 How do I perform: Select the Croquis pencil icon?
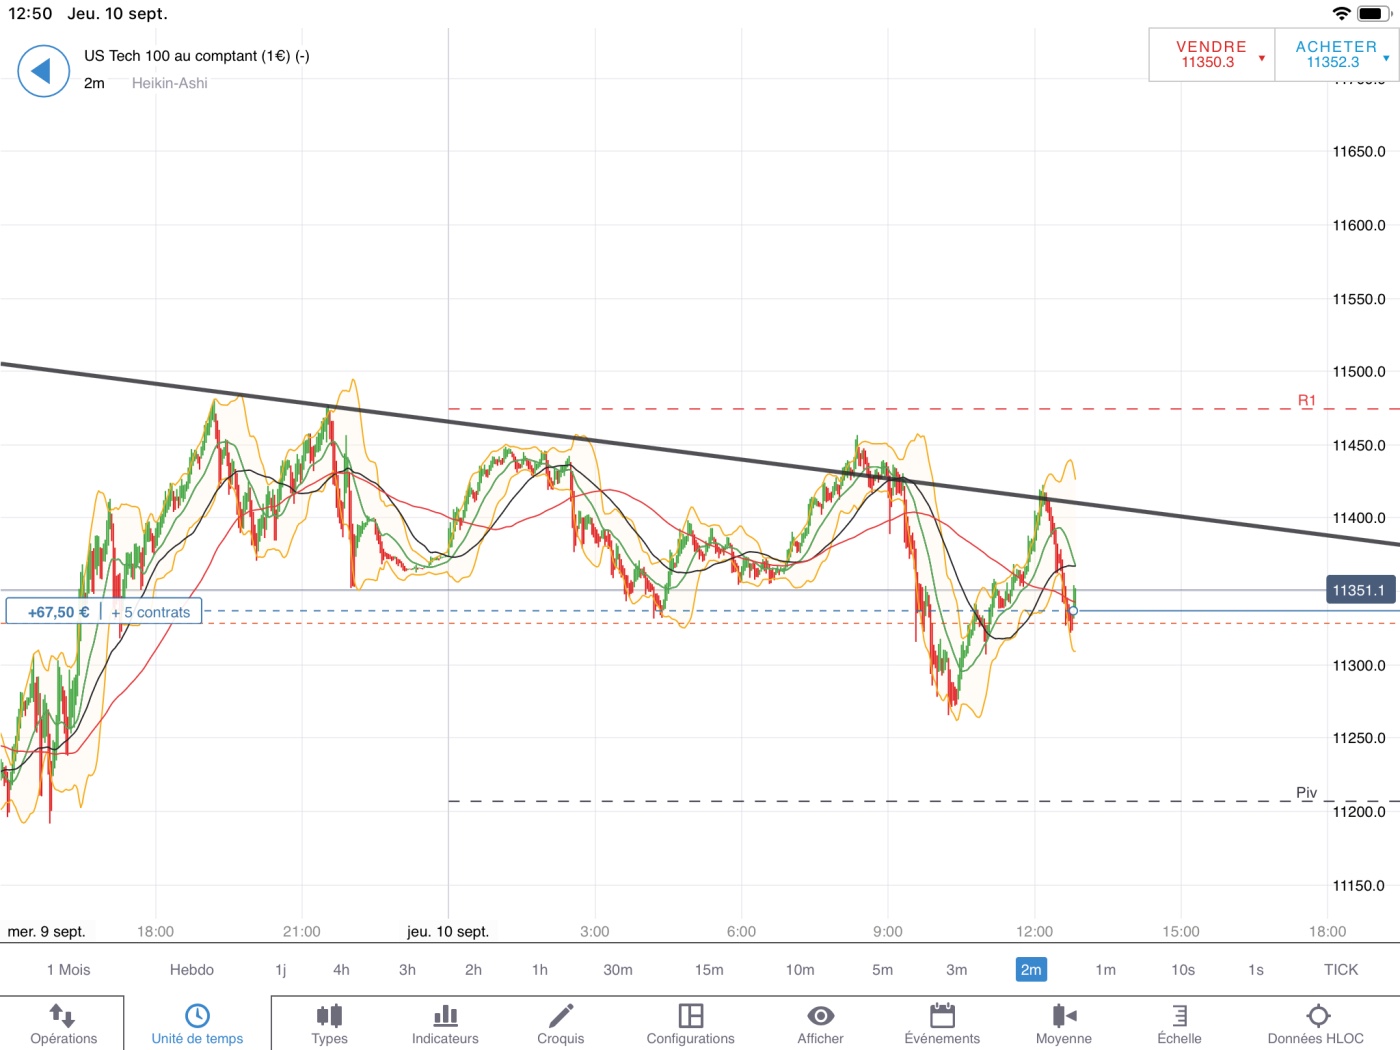561,1016
